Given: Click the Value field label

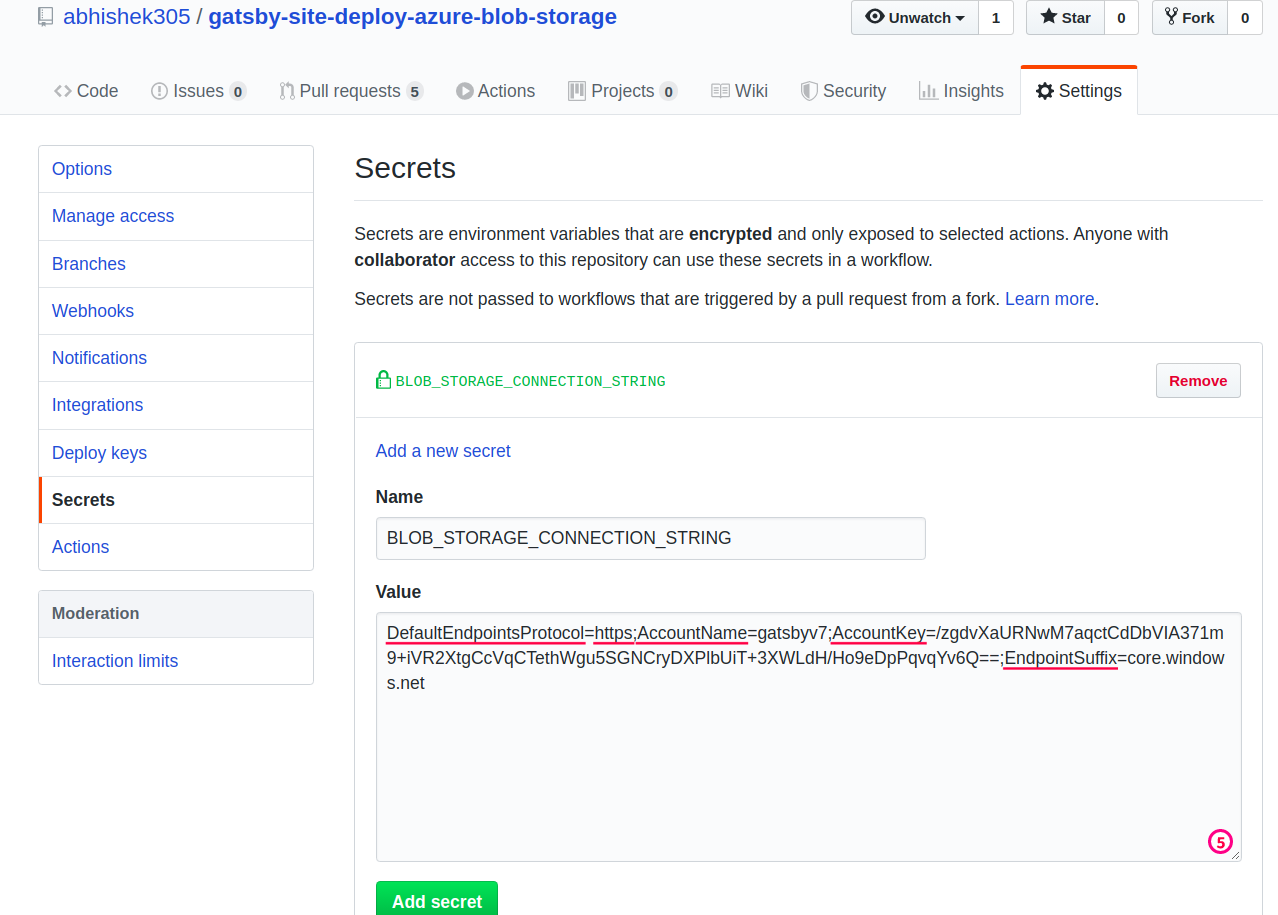Looking at the screenshot, I should 398,591.
